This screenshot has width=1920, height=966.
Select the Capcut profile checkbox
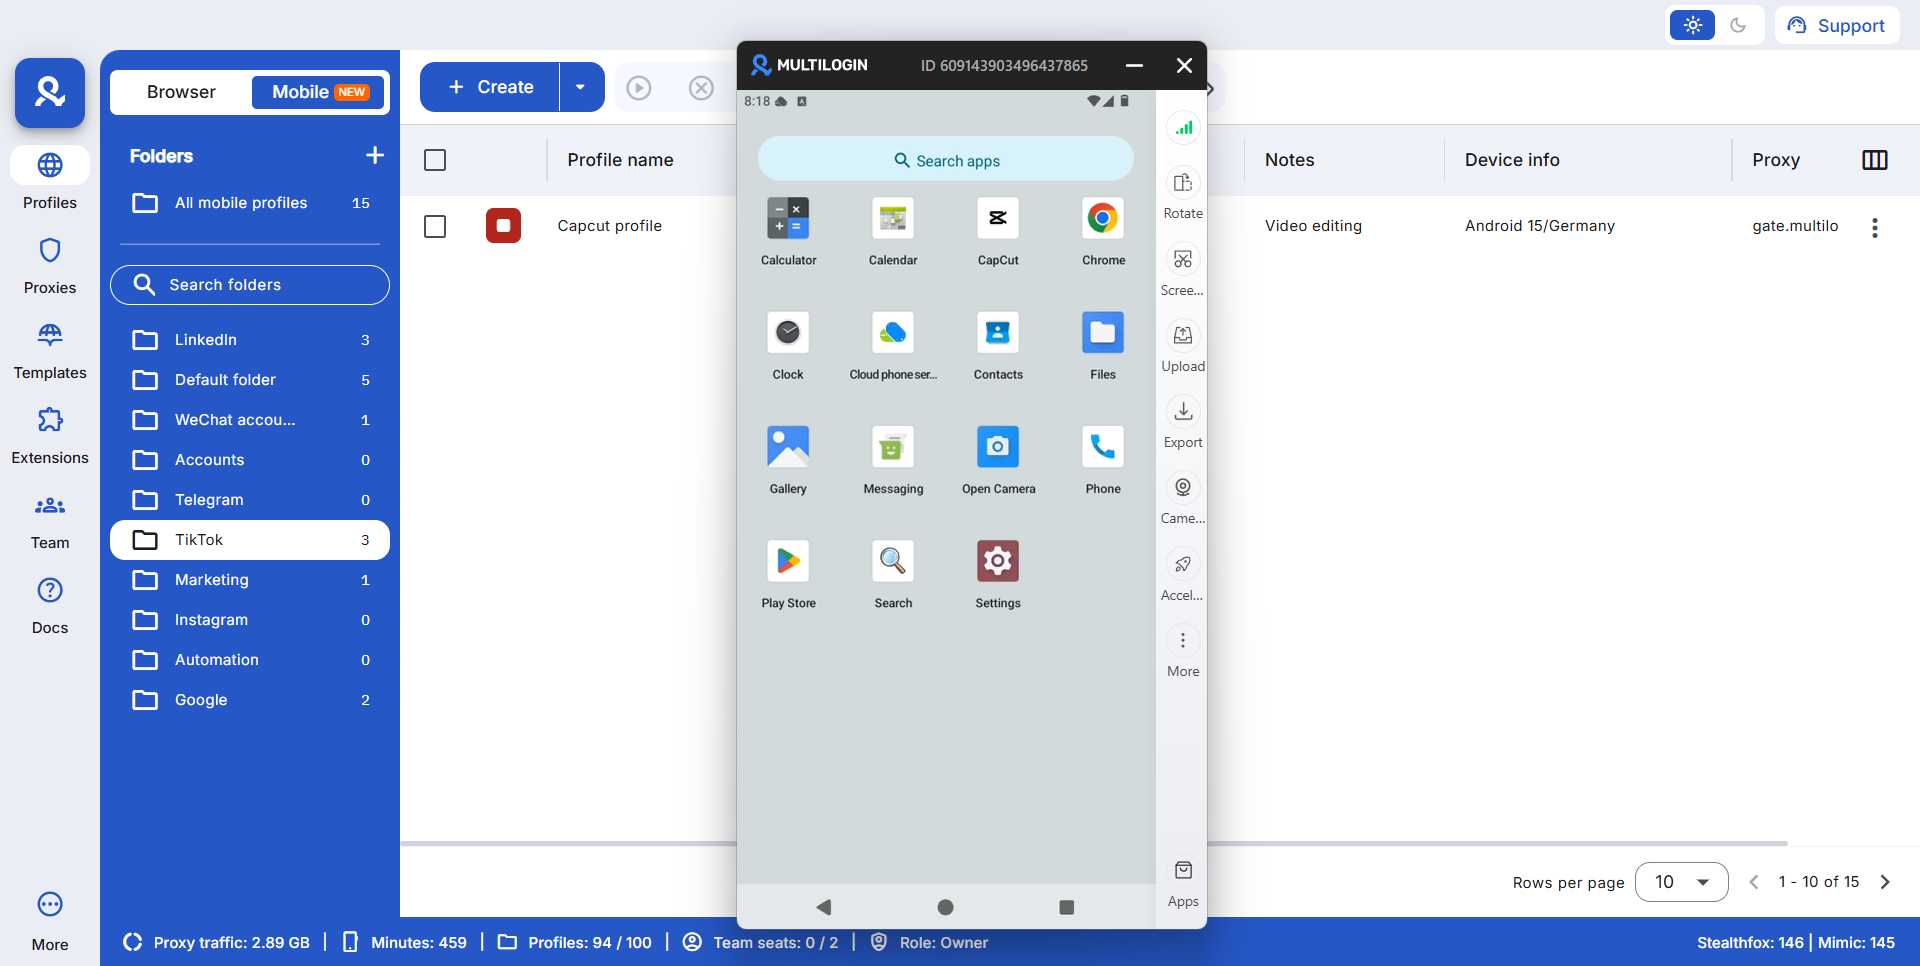tap(435, 227)
